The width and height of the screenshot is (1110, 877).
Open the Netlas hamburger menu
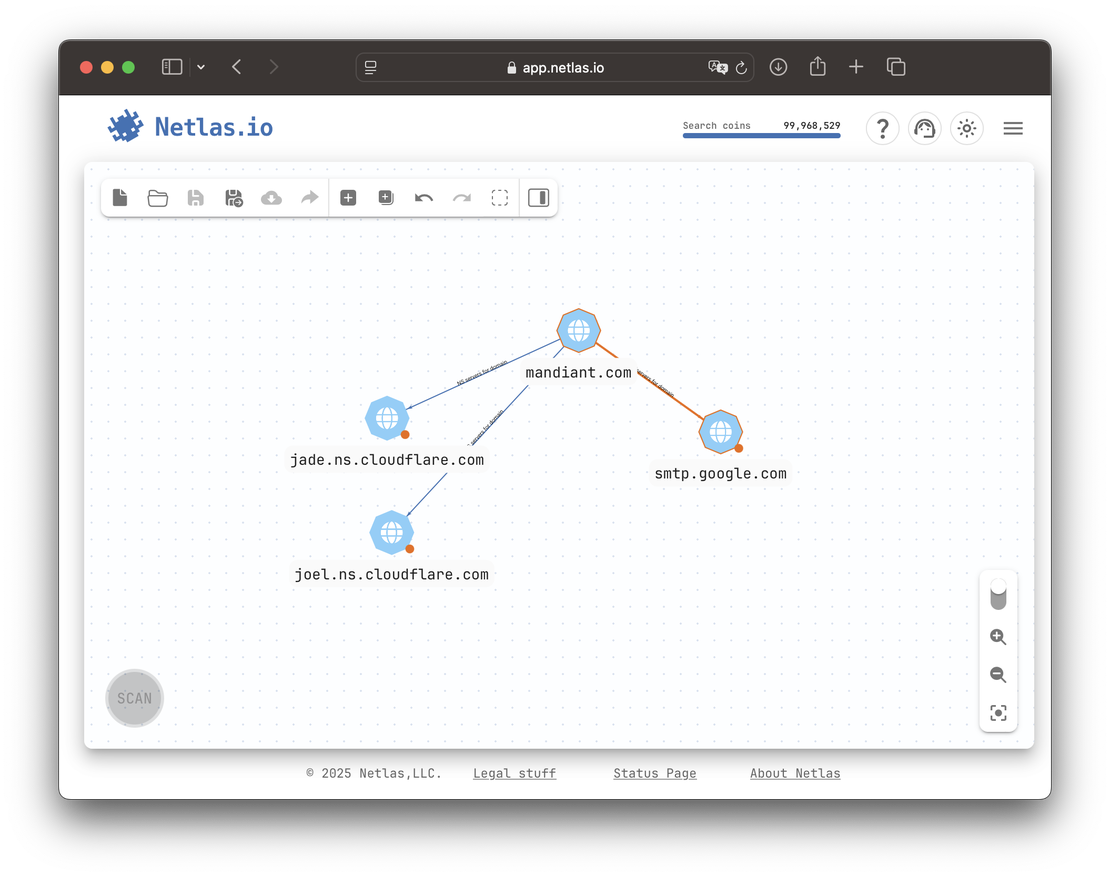click(1012, 128)
